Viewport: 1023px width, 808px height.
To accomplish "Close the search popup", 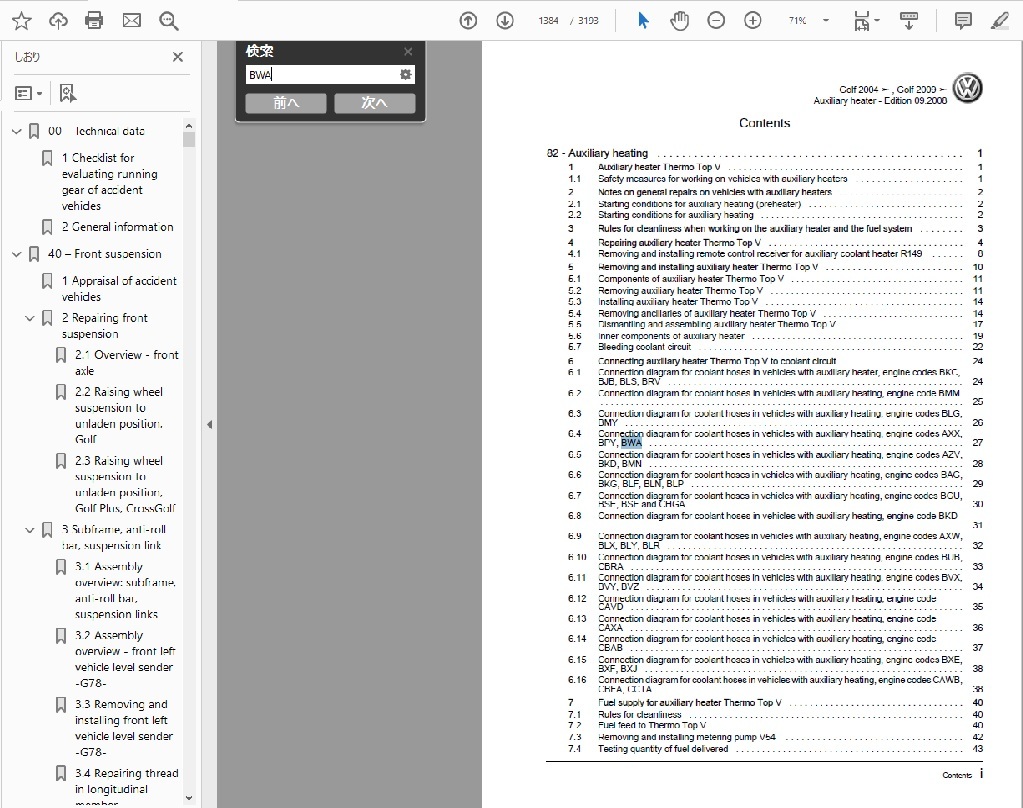I will (x=408, y=52).
